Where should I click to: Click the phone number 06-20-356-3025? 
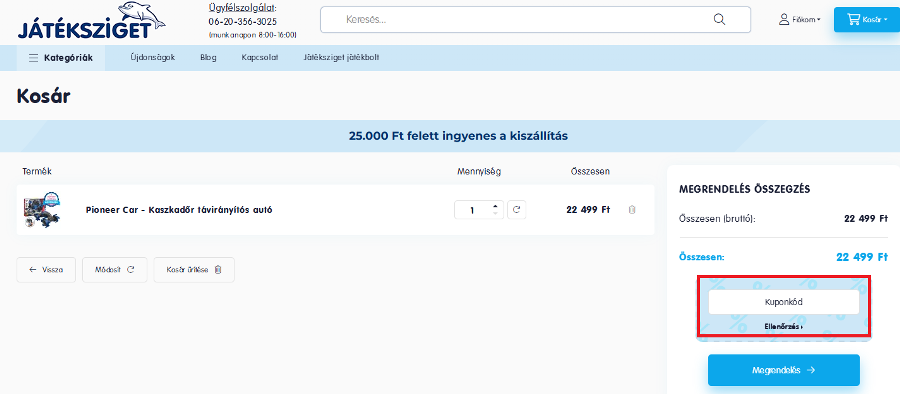pyautogui.click(x=242, y=22)
